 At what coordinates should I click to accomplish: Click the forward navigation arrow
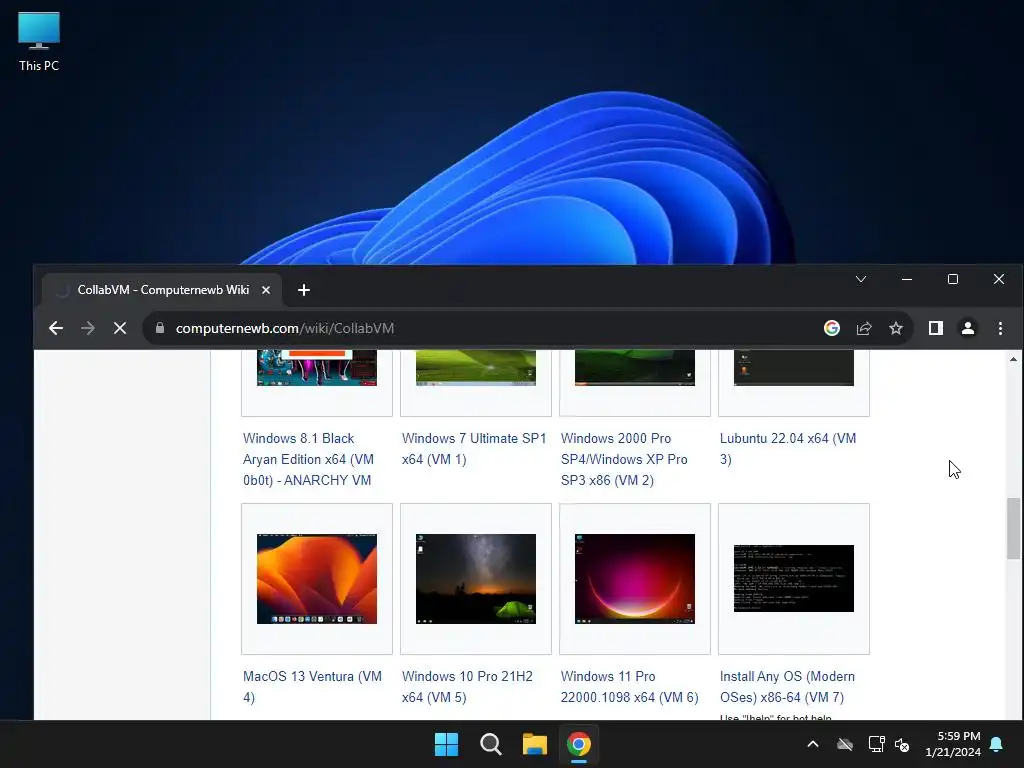pos(88,328)
